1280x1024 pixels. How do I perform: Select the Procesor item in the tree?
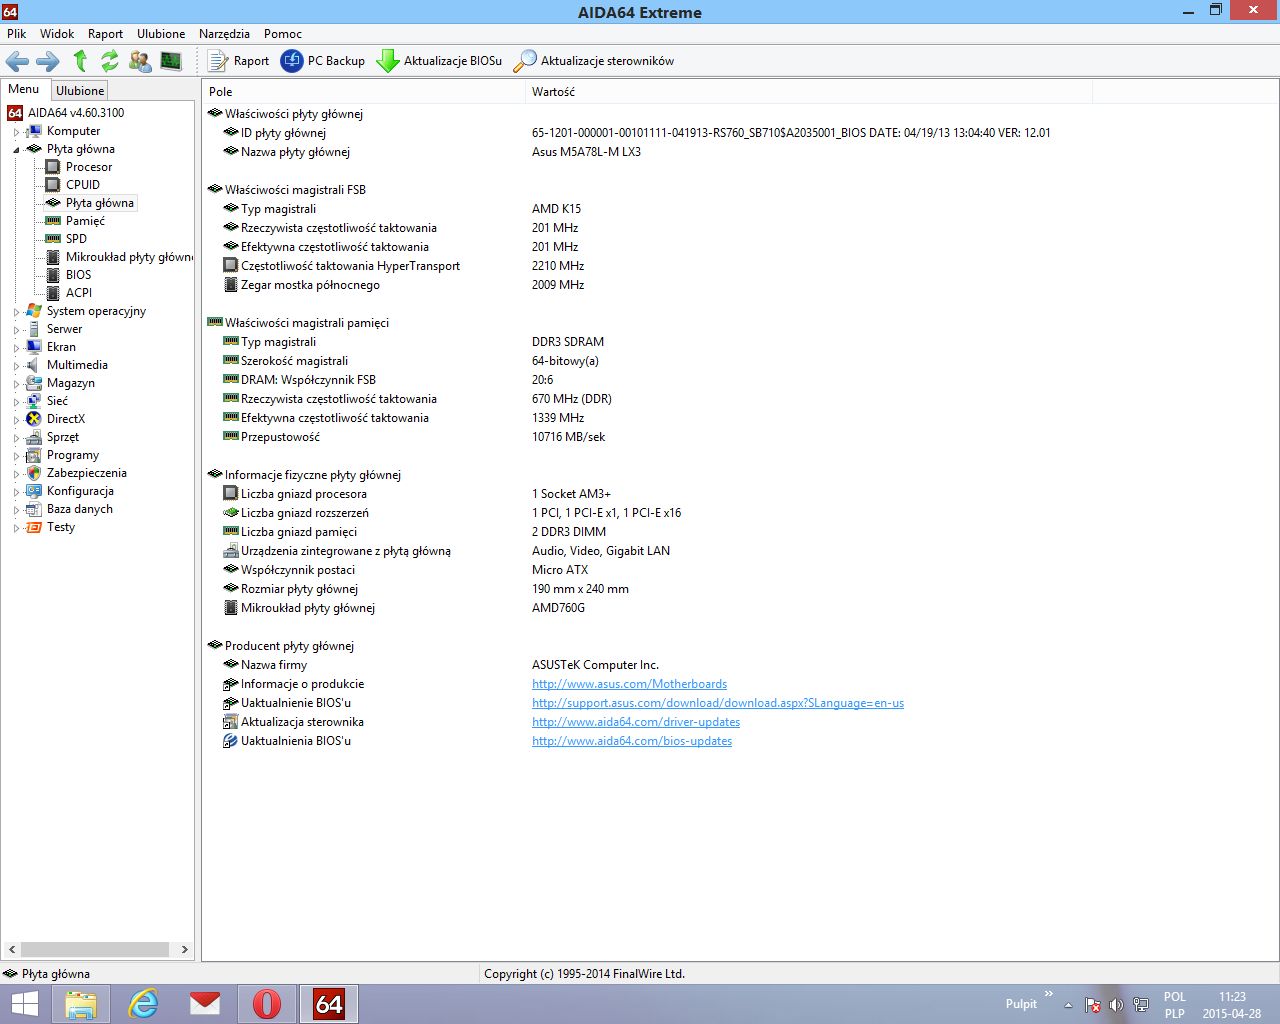89,167
